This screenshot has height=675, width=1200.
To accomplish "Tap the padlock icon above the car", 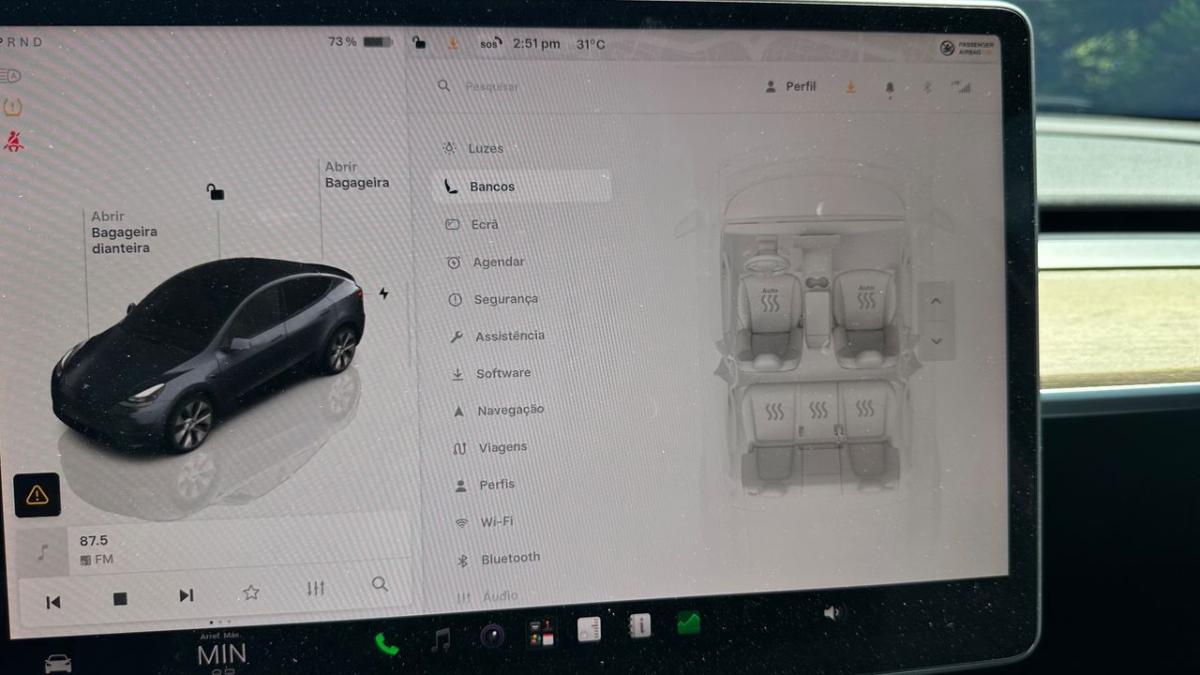I will (215, 192).
